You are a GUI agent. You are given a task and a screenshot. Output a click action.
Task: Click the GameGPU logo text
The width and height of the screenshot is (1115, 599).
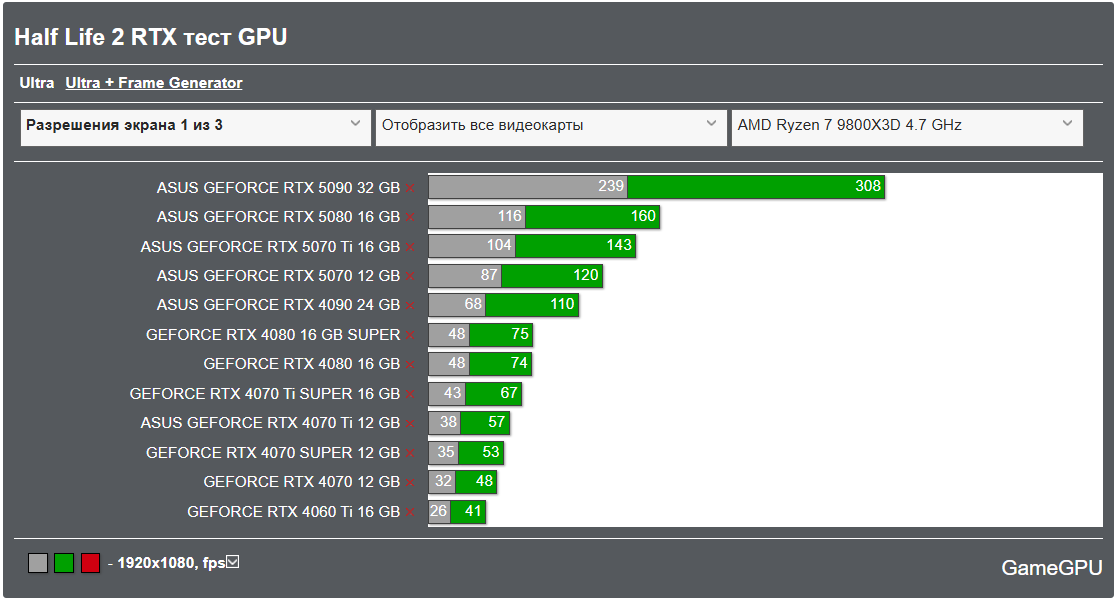[1051, 568]
